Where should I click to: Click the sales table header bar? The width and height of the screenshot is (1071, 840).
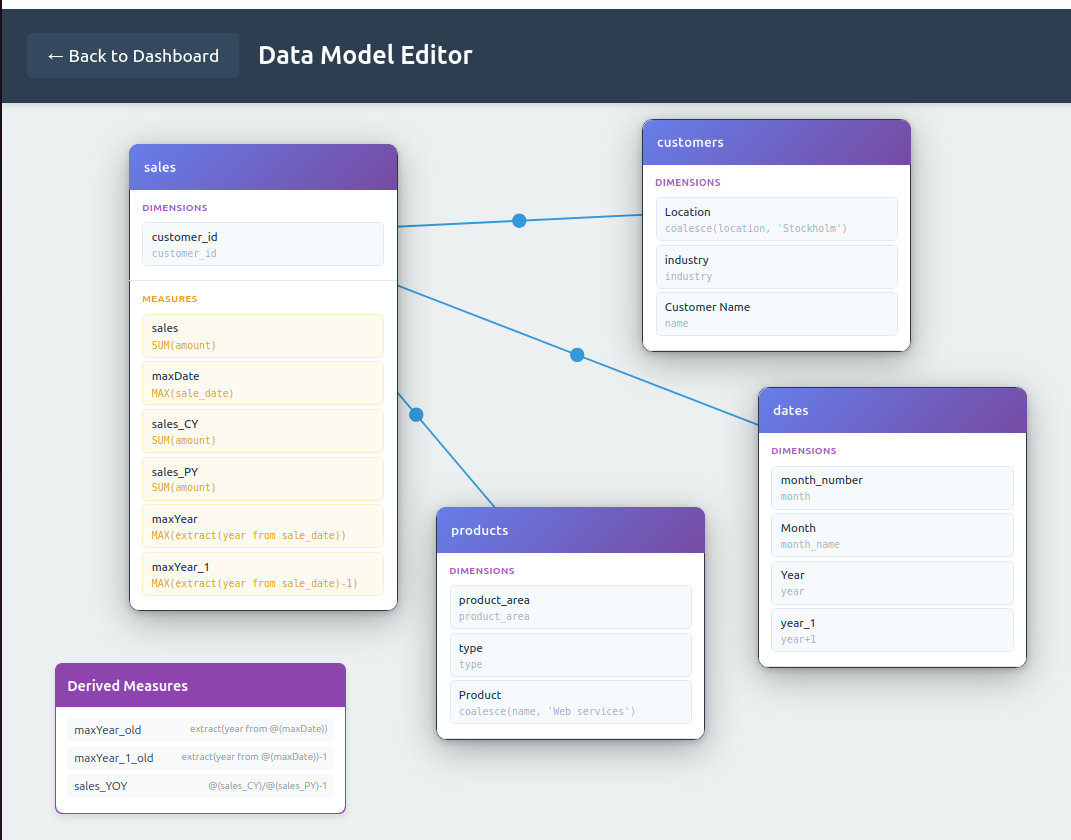[x=263, y=166]
